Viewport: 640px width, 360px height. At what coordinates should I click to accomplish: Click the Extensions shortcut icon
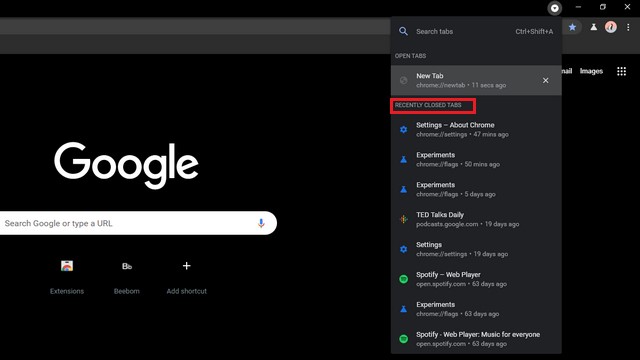(x=67, y=266)
